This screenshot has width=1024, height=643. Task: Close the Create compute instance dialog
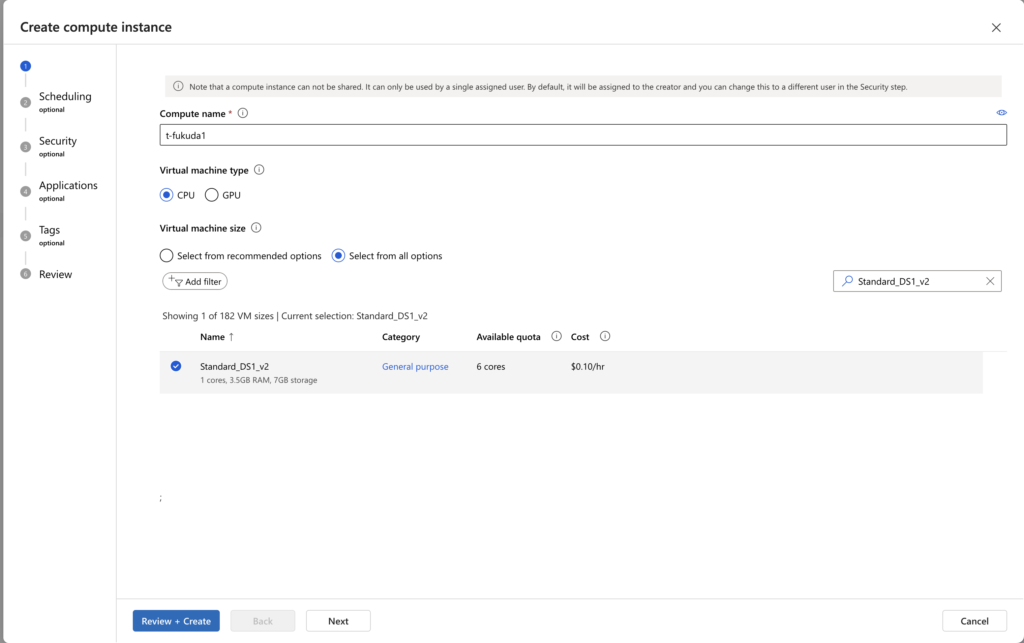coord(996,28)
